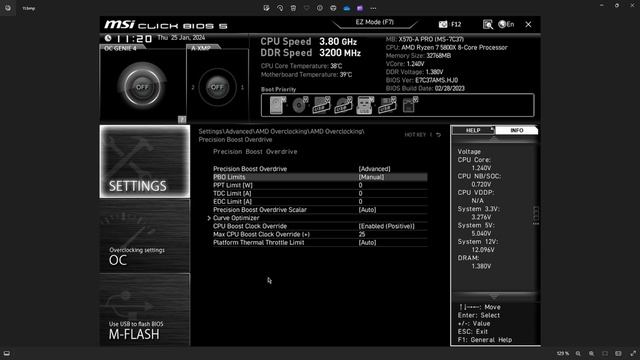Screen dimensions: 640x360
Task: Click the zoom out magnifier in status bar
Action: tap(578, 353)
